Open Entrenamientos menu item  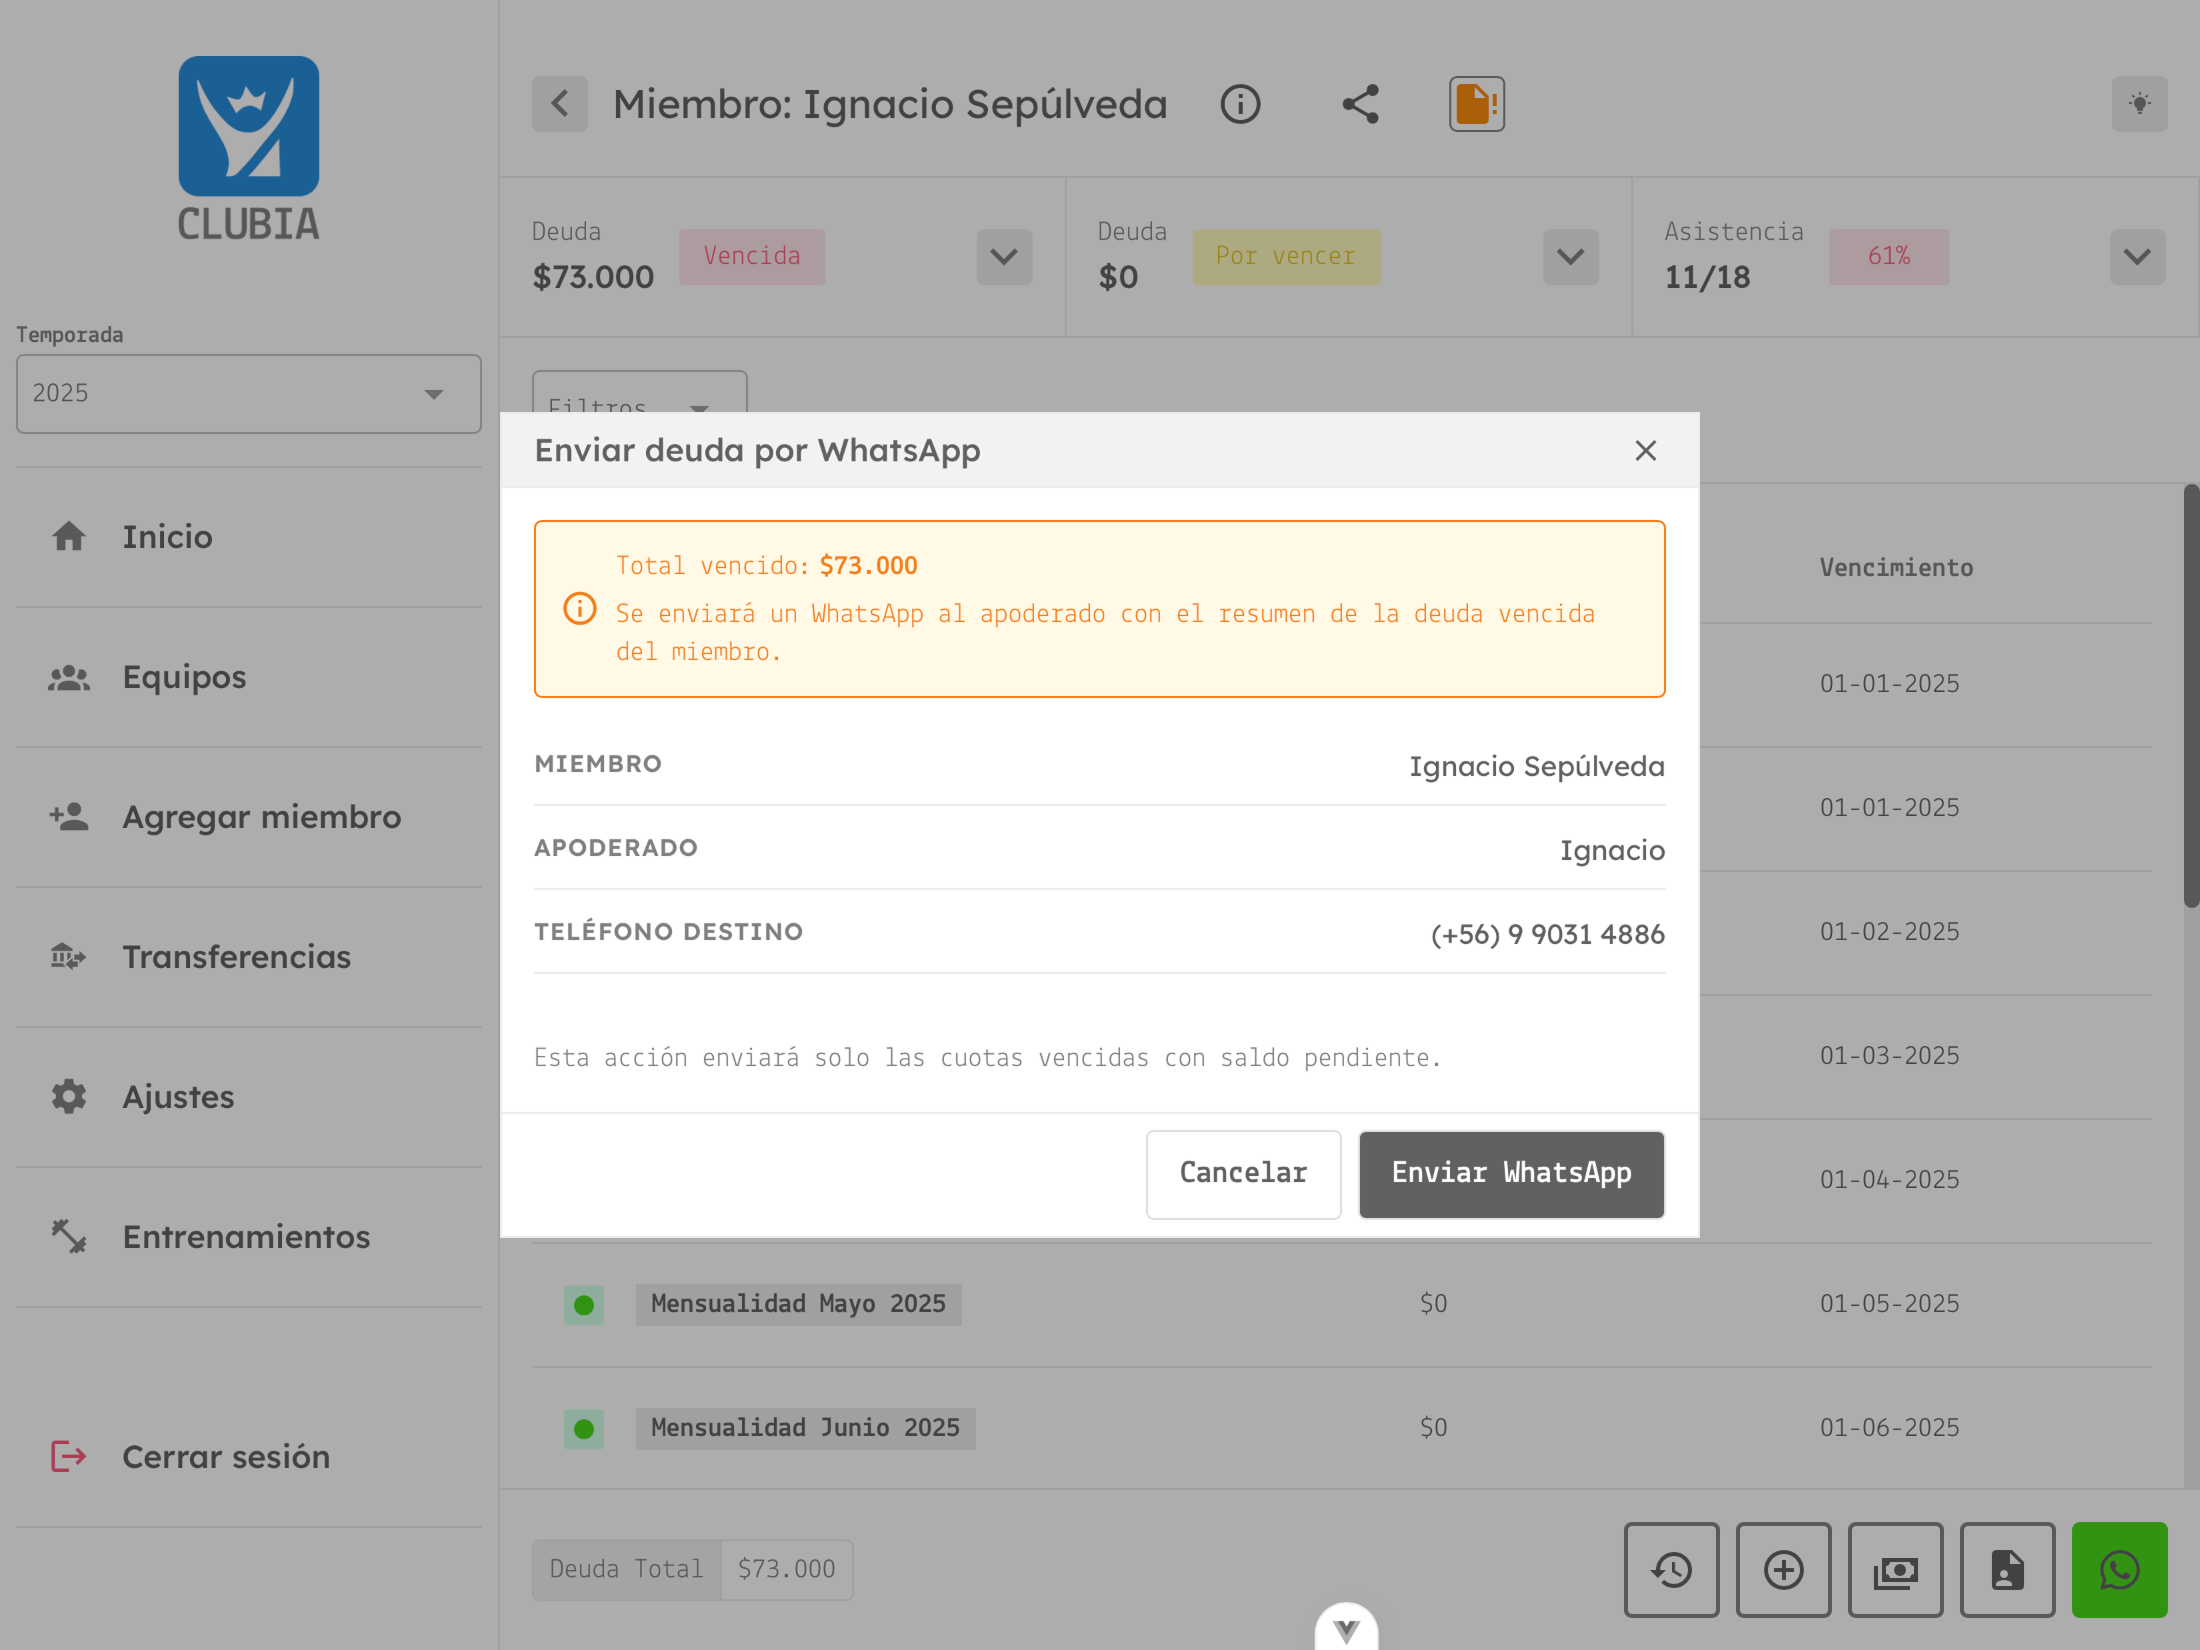(246, 1237)
